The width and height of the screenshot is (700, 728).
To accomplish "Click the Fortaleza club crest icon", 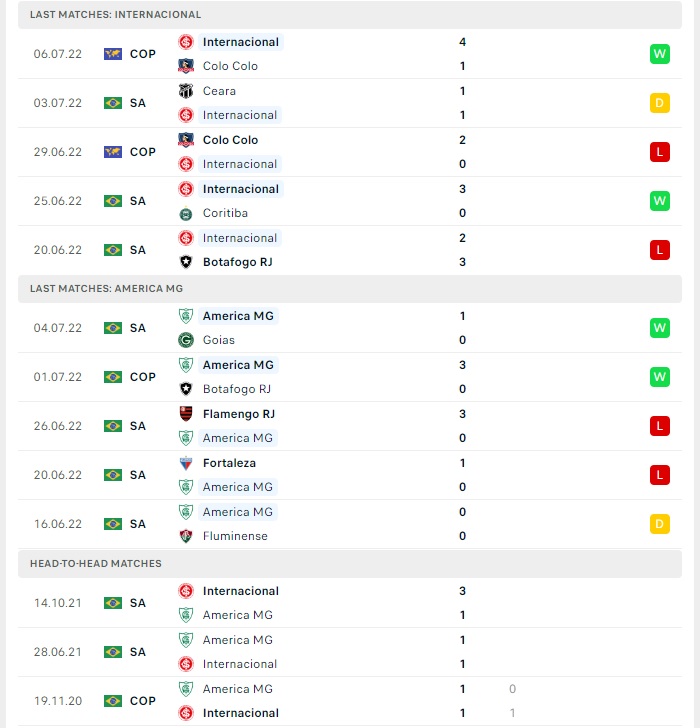I will coord(186,463).
